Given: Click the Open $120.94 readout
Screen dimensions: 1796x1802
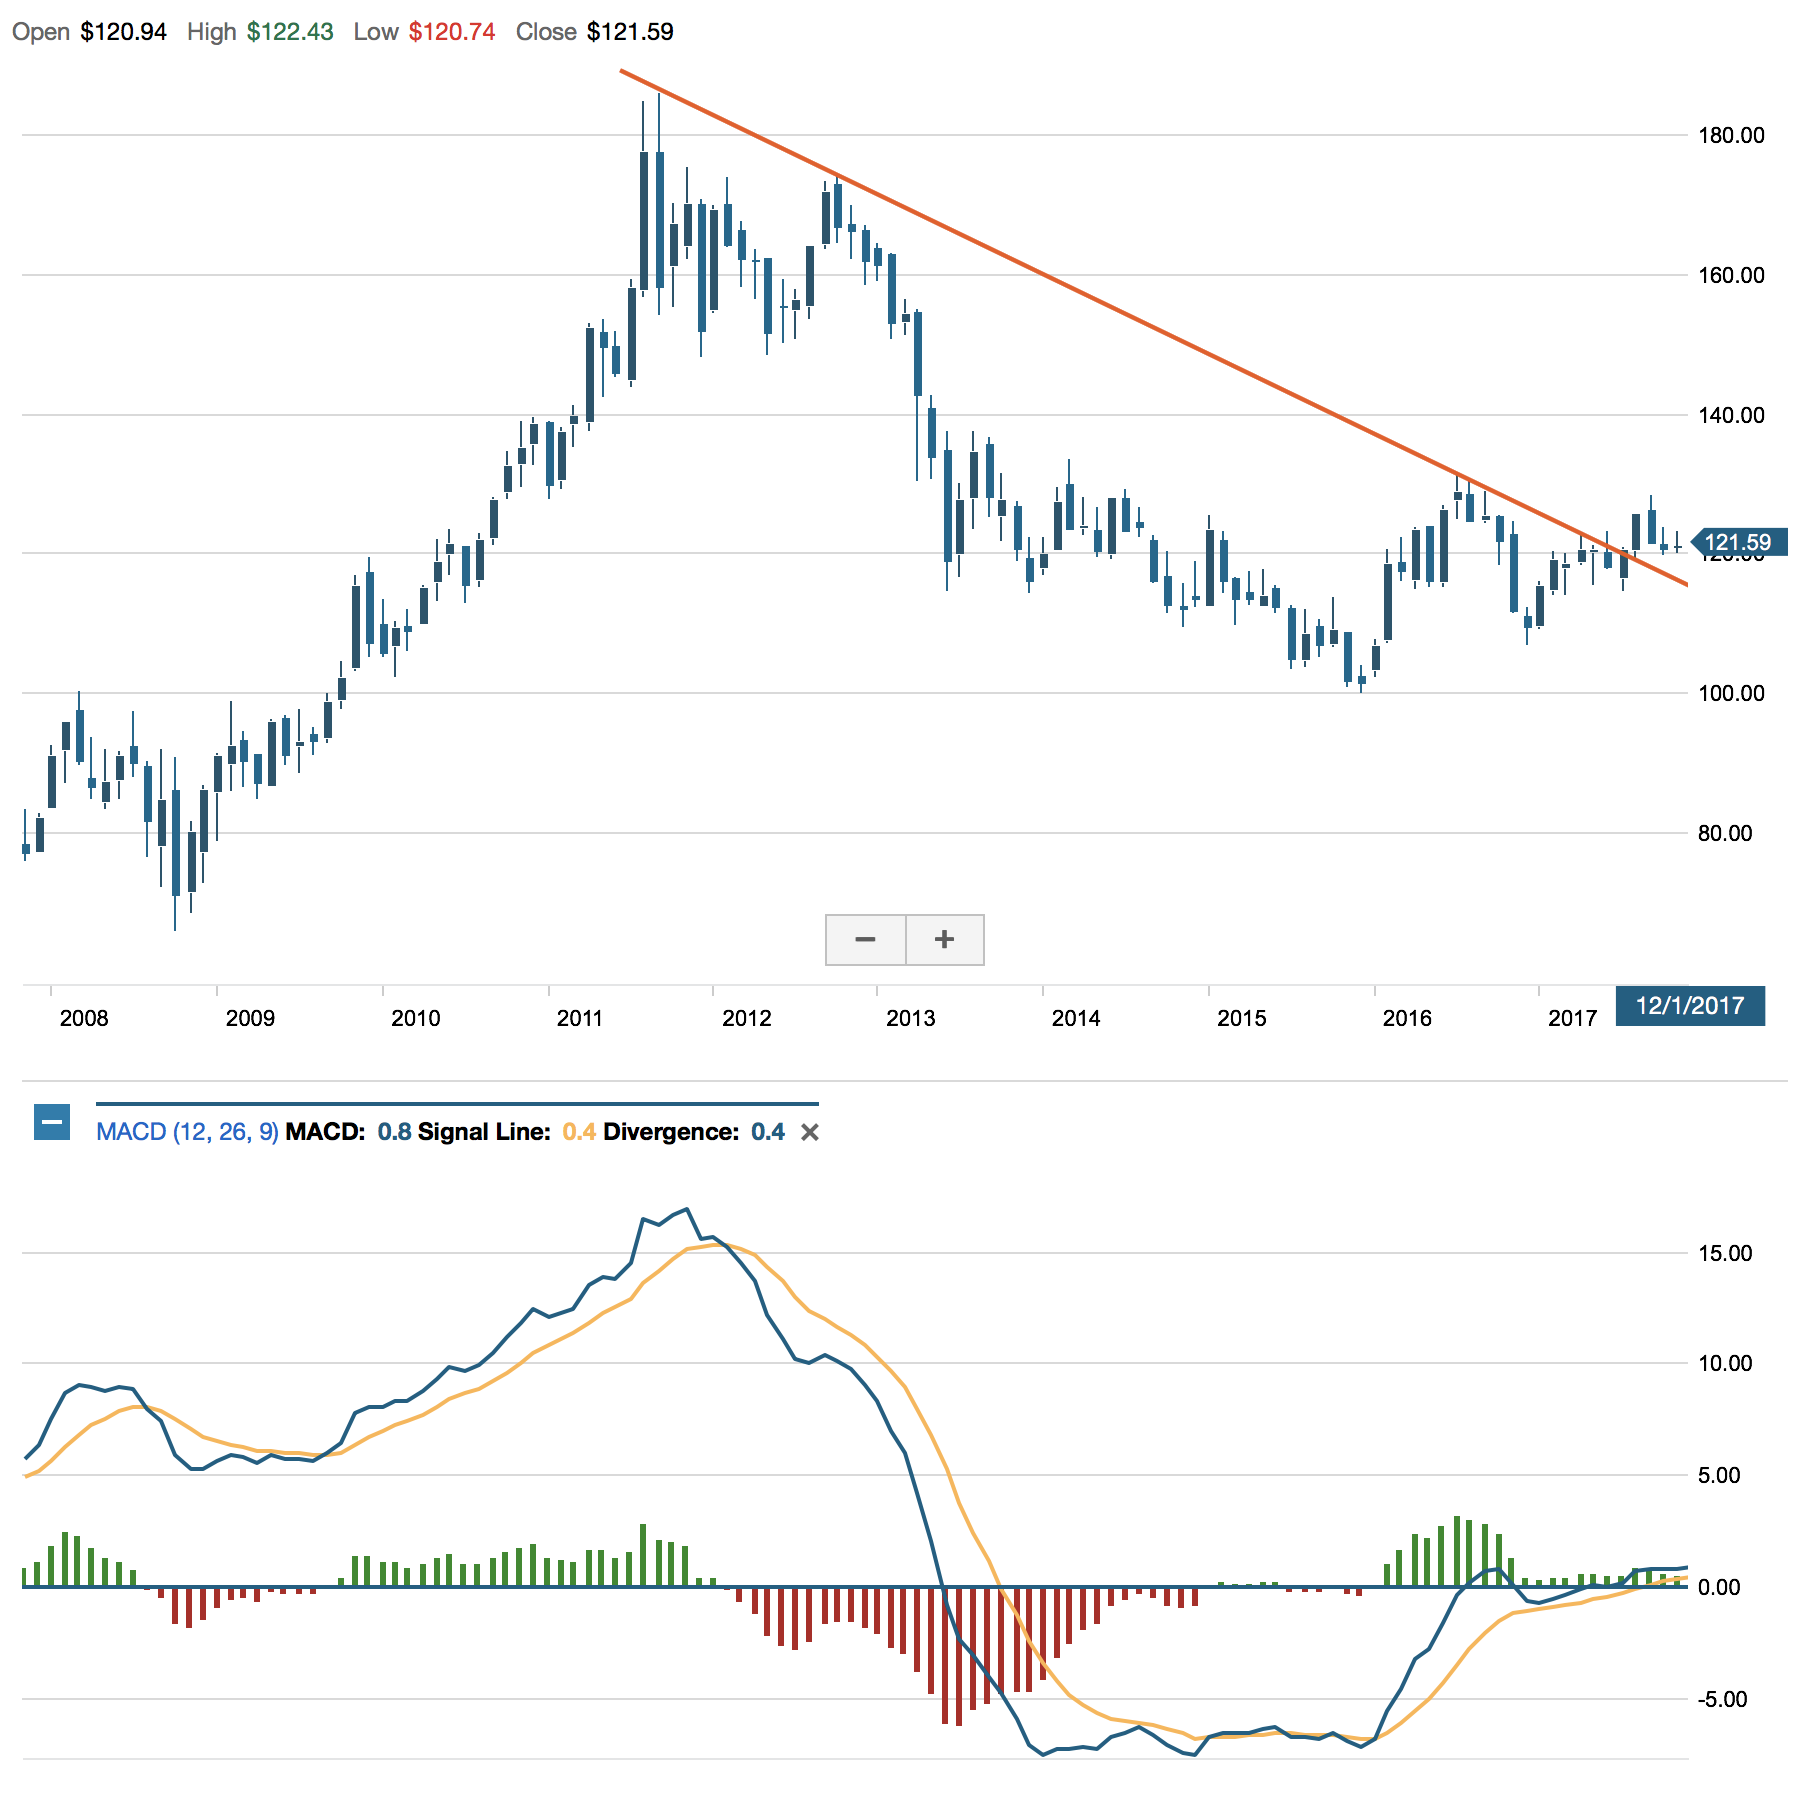Looking at the screenshot, I should click(89, 32).
